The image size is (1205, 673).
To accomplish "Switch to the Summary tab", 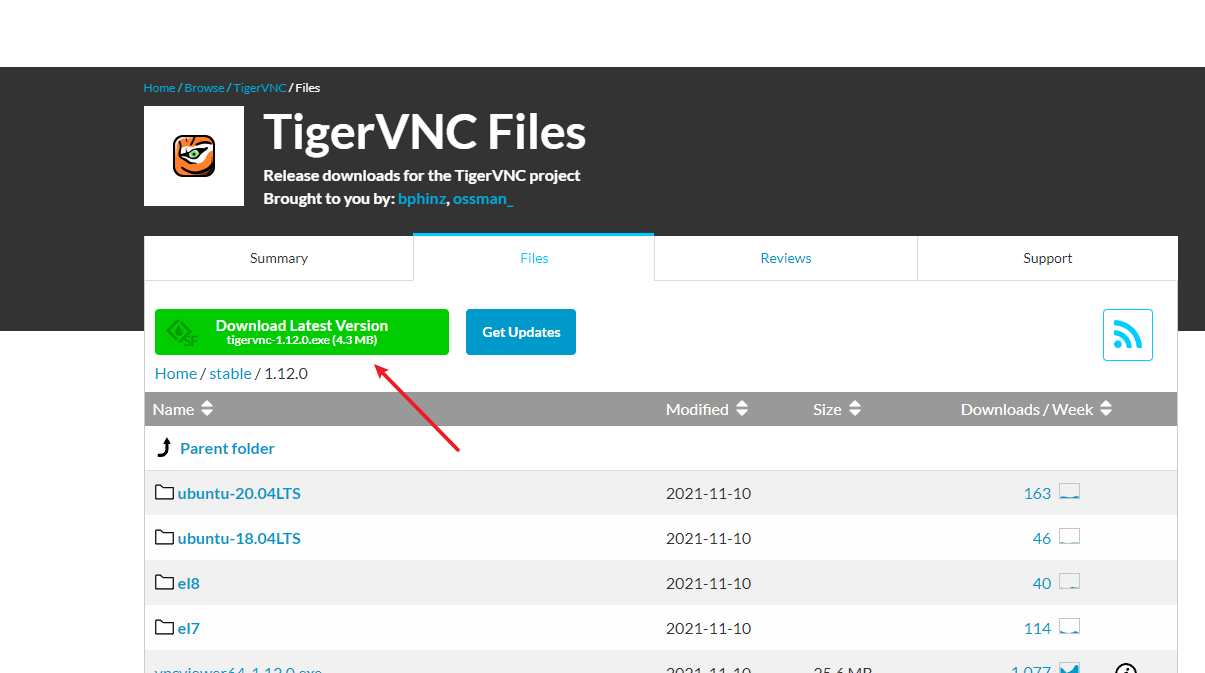I will click(279, 258).
